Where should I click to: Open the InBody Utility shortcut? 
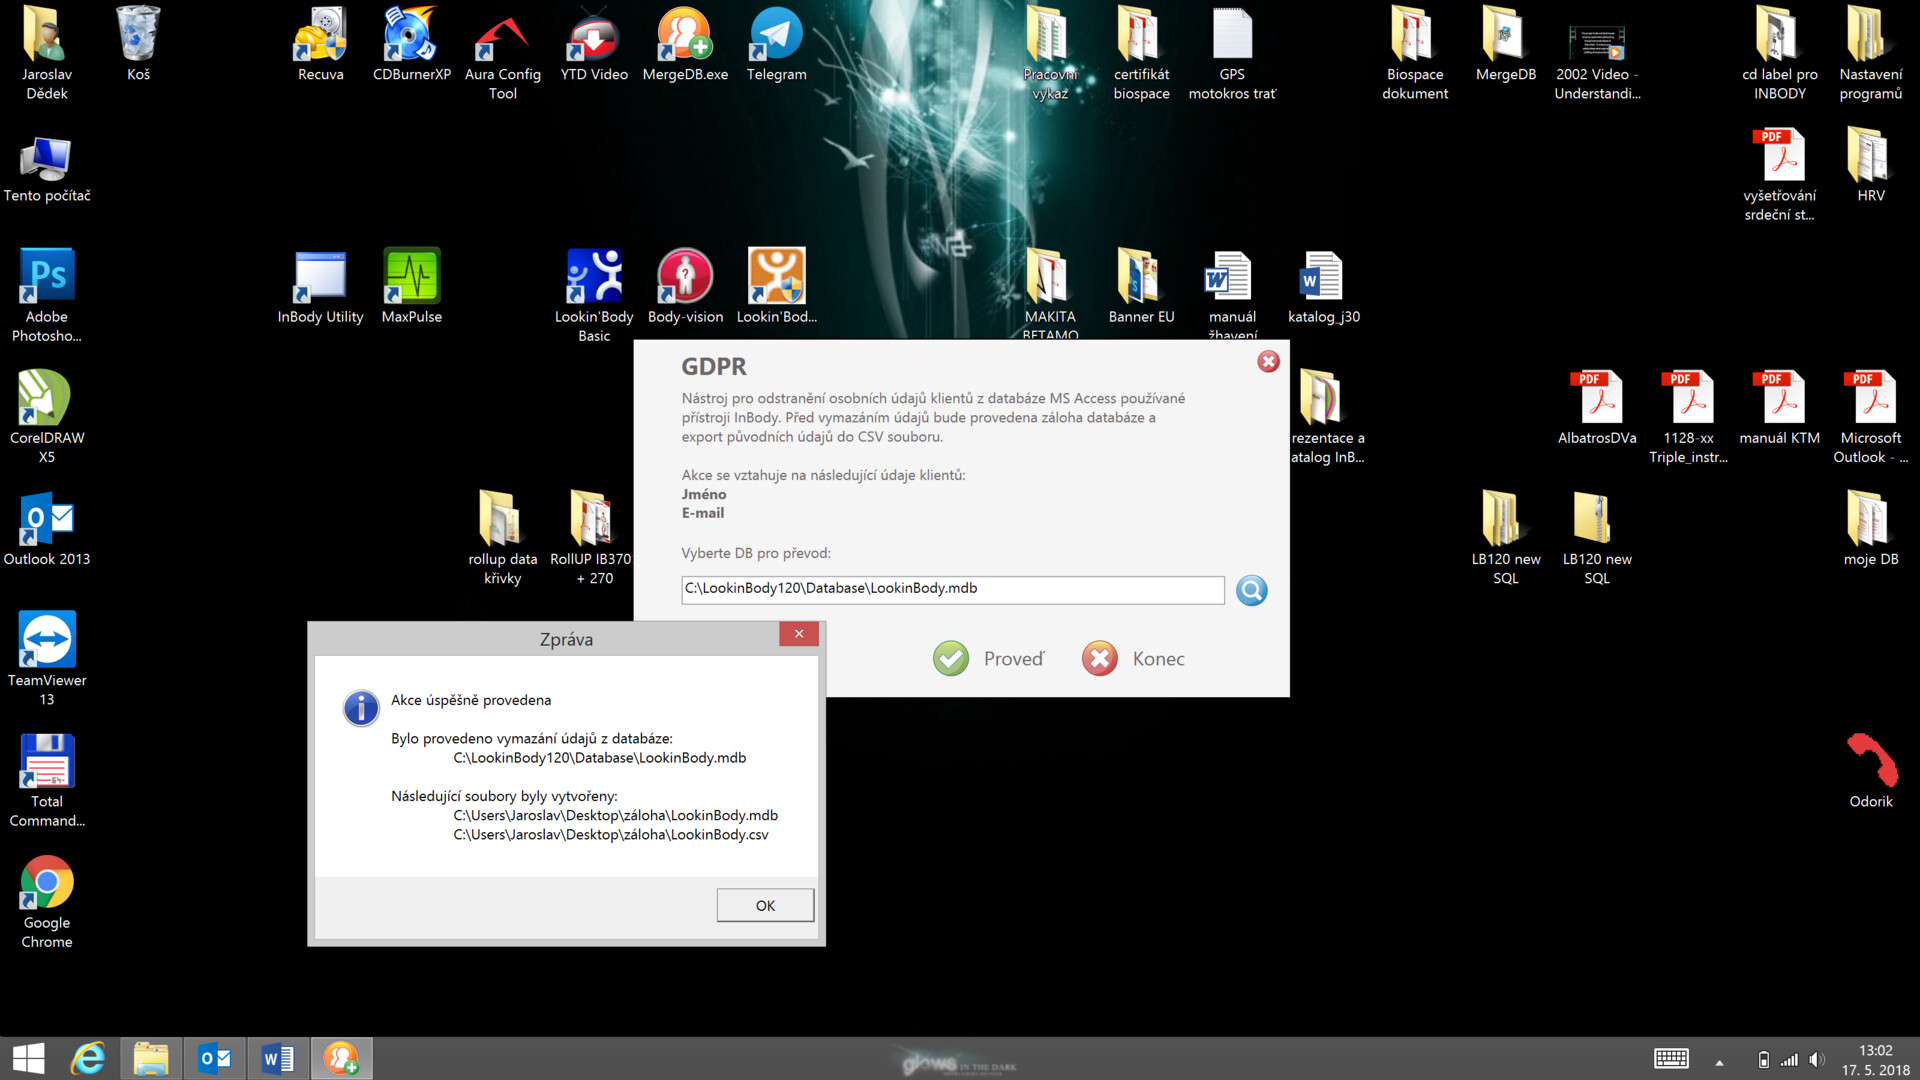(320, 287)
